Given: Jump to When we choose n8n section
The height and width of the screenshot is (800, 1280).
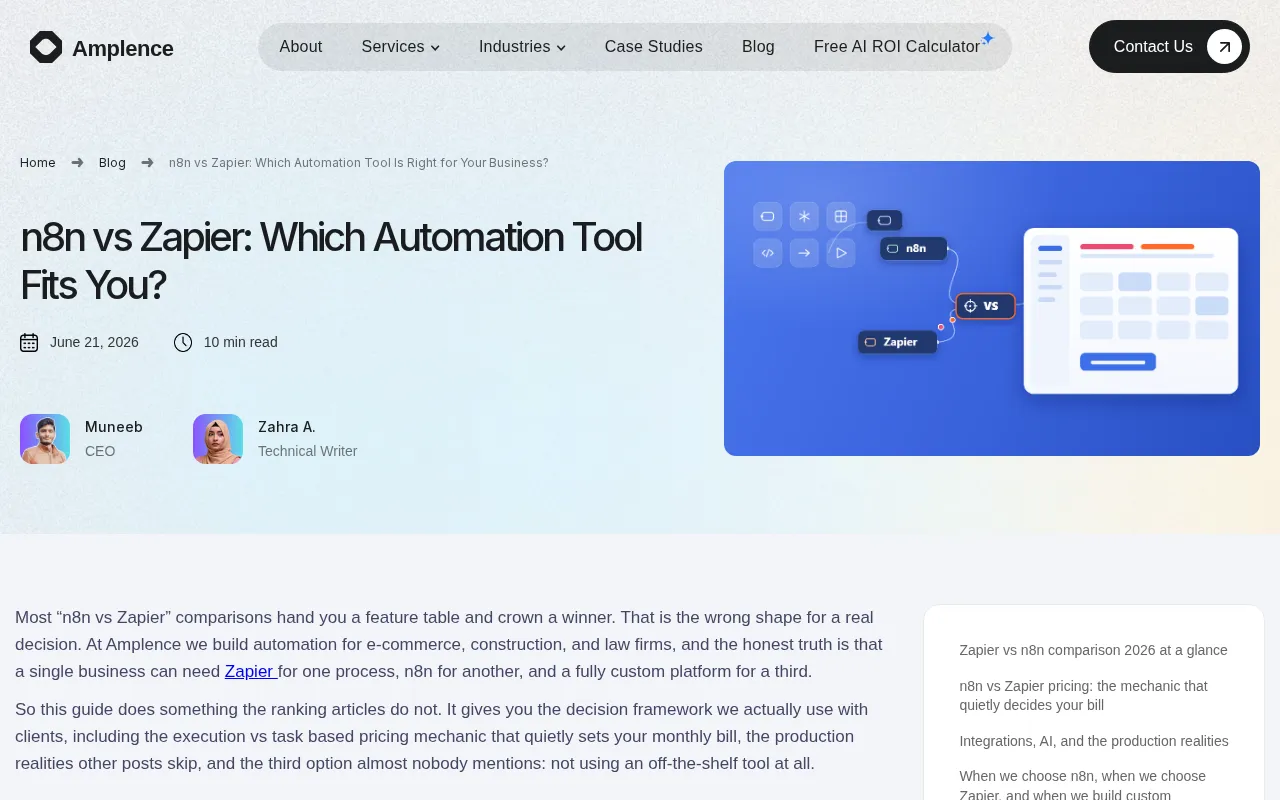Looking at the screenshot, I should pyautogui.click(x=1082, y=785).
